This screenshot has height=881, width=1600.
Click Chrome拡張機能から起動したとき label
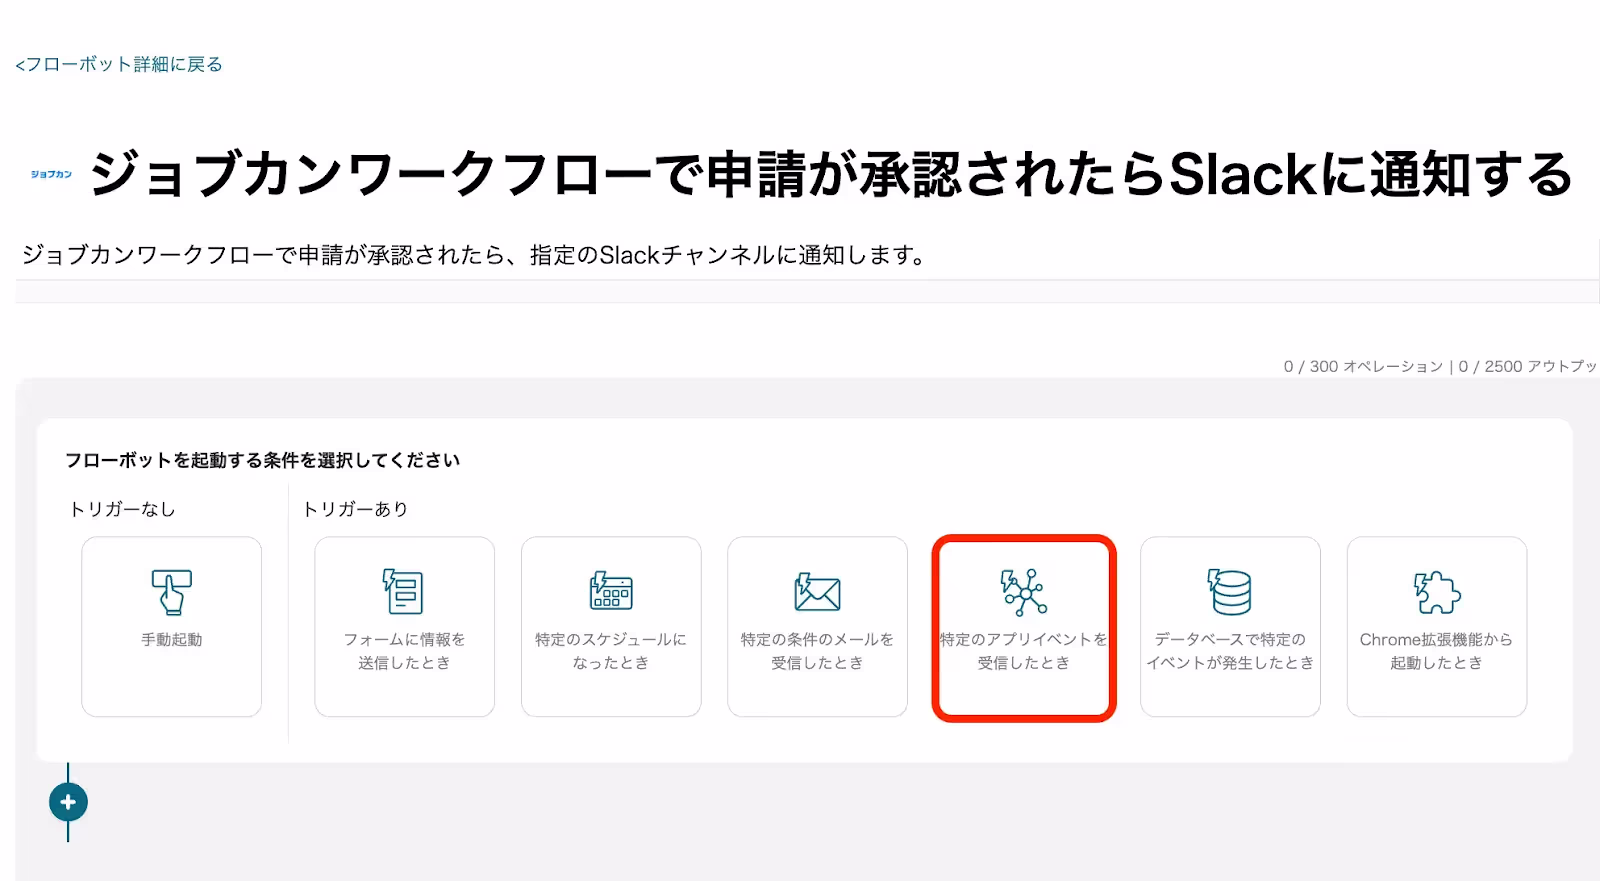tap(1437, 651)
